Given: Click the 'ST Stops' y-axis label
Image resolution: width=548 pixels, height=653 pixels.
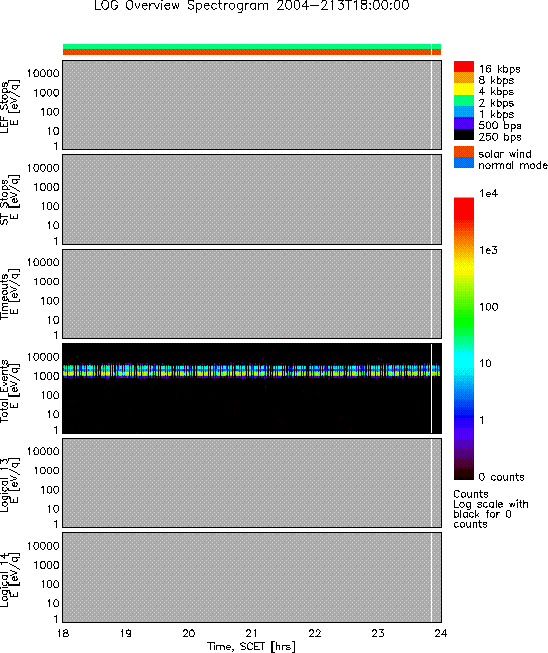Looking at the screenshot, I should [x=5, y=202].
